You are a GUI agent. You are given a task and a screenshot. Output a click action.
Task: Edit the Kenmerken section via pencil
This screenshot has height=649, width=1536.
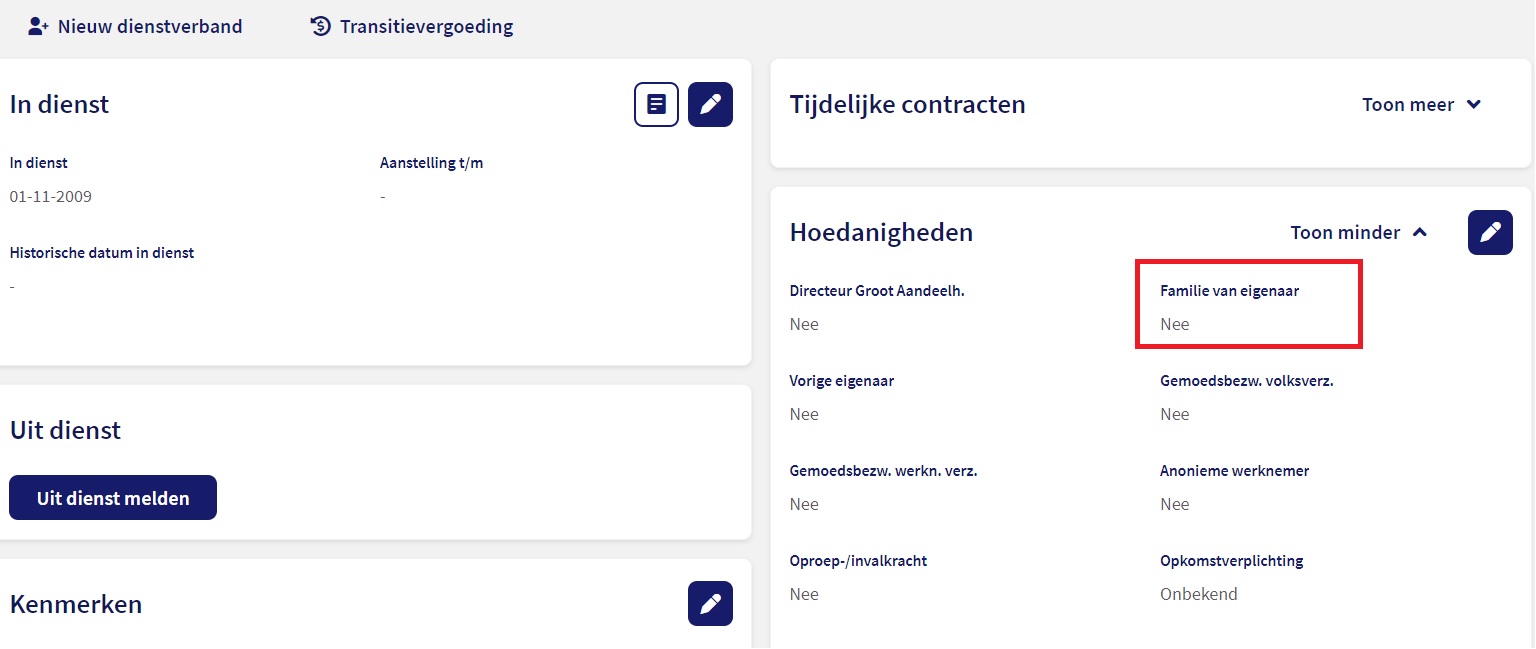pos(710,603)
